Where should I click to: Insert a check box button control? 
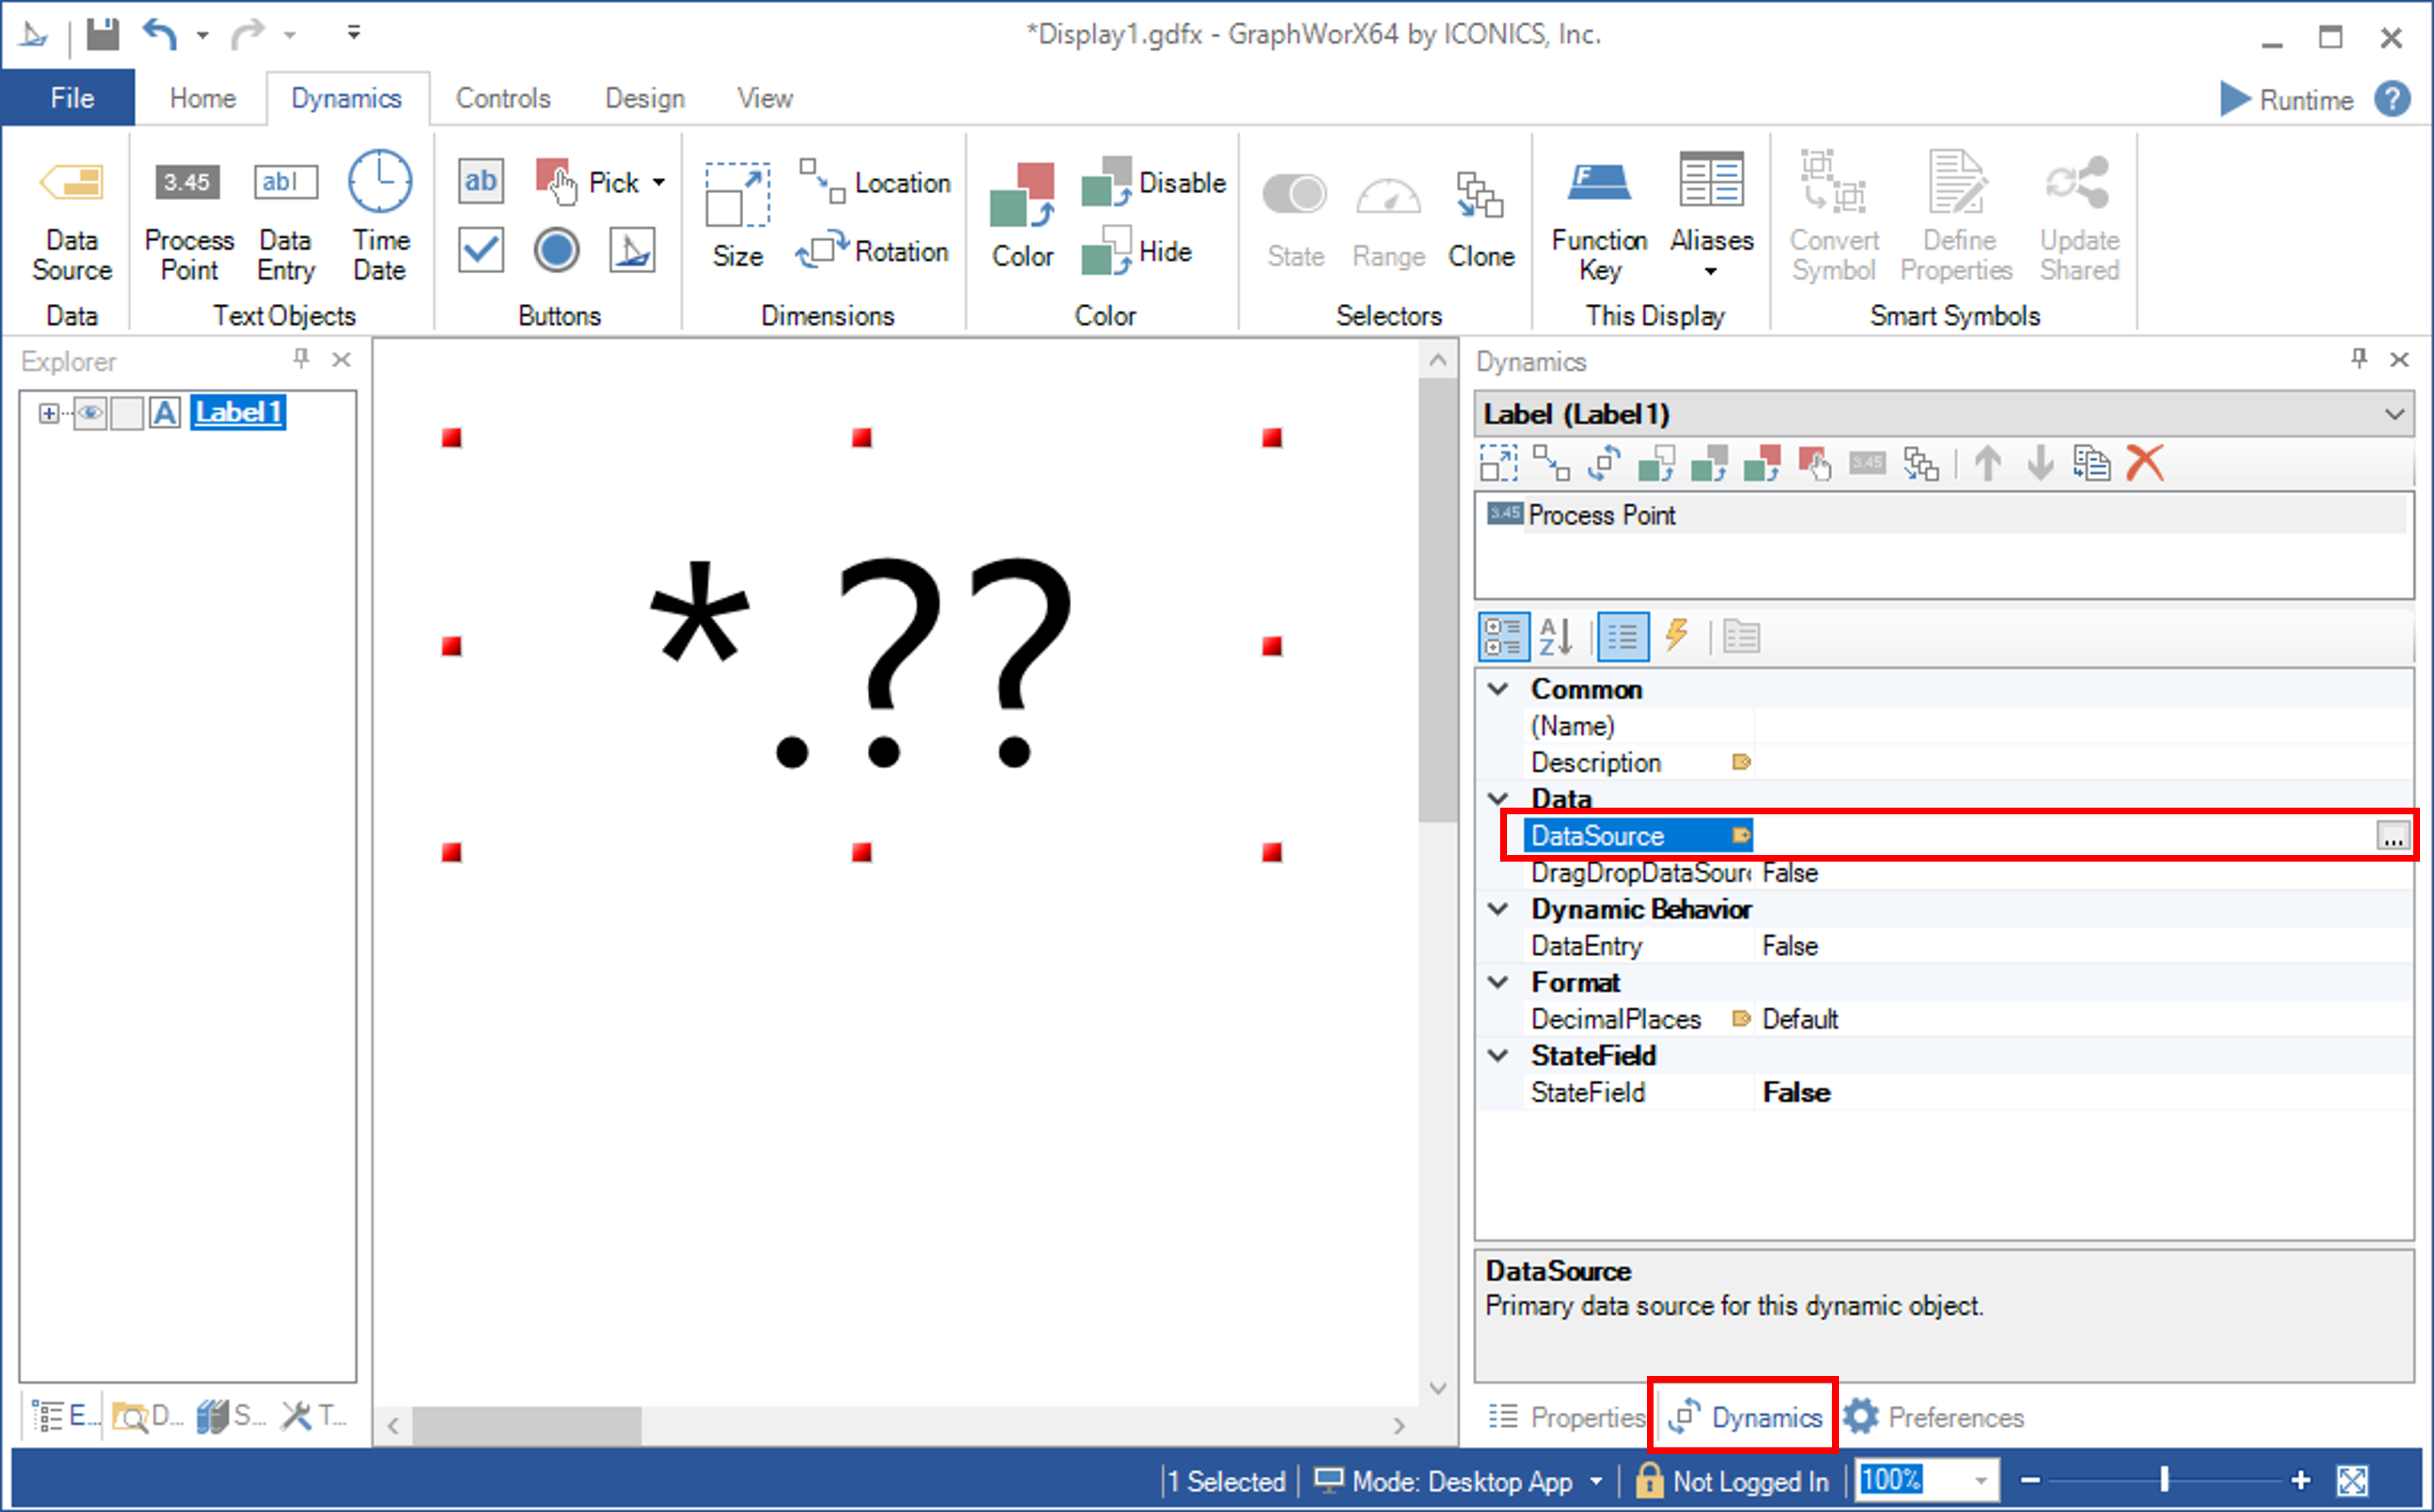(x=481, y=250)
